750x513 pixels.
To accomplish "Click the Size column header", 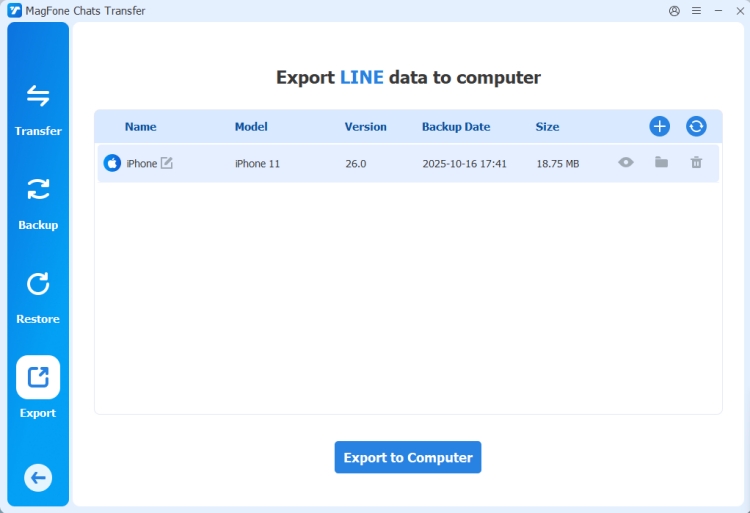I will pyautogui.click(x=547, y=127).
